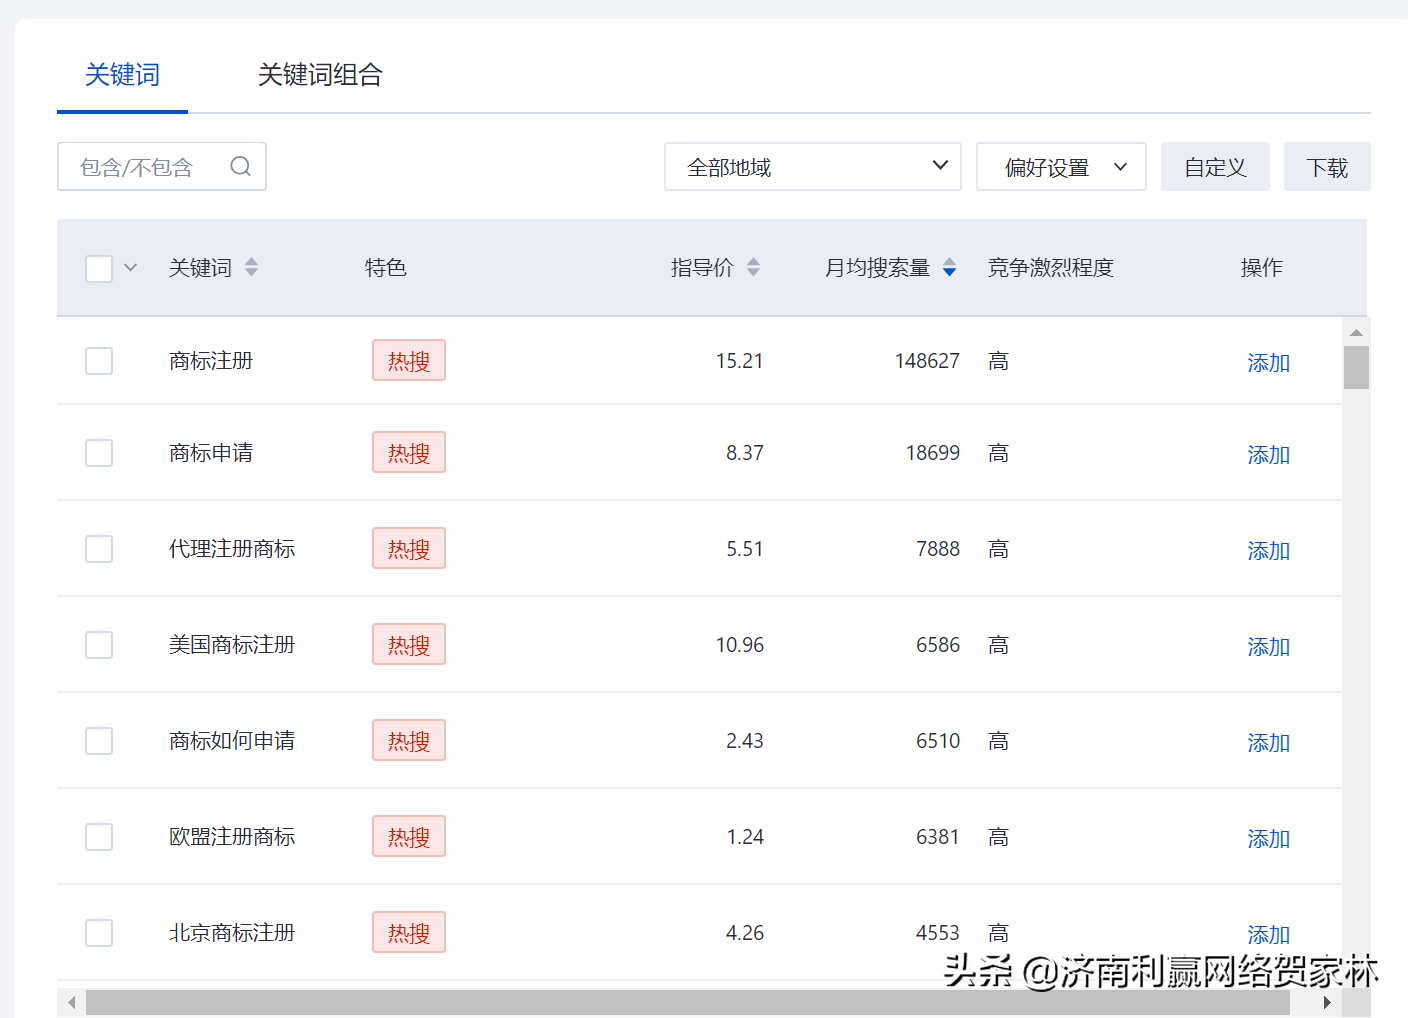Viewport: 1408px width, 1018px height.
Task: Open the 全部地域 region dropdown
Action: point(812,166)
